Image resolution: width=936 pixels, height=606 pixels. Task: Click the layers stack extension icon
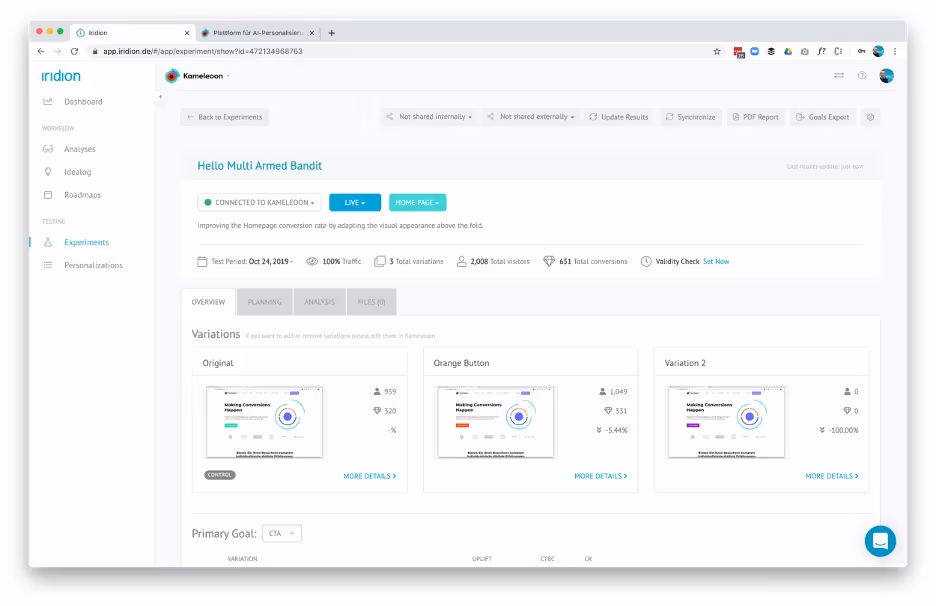(771, 51)
